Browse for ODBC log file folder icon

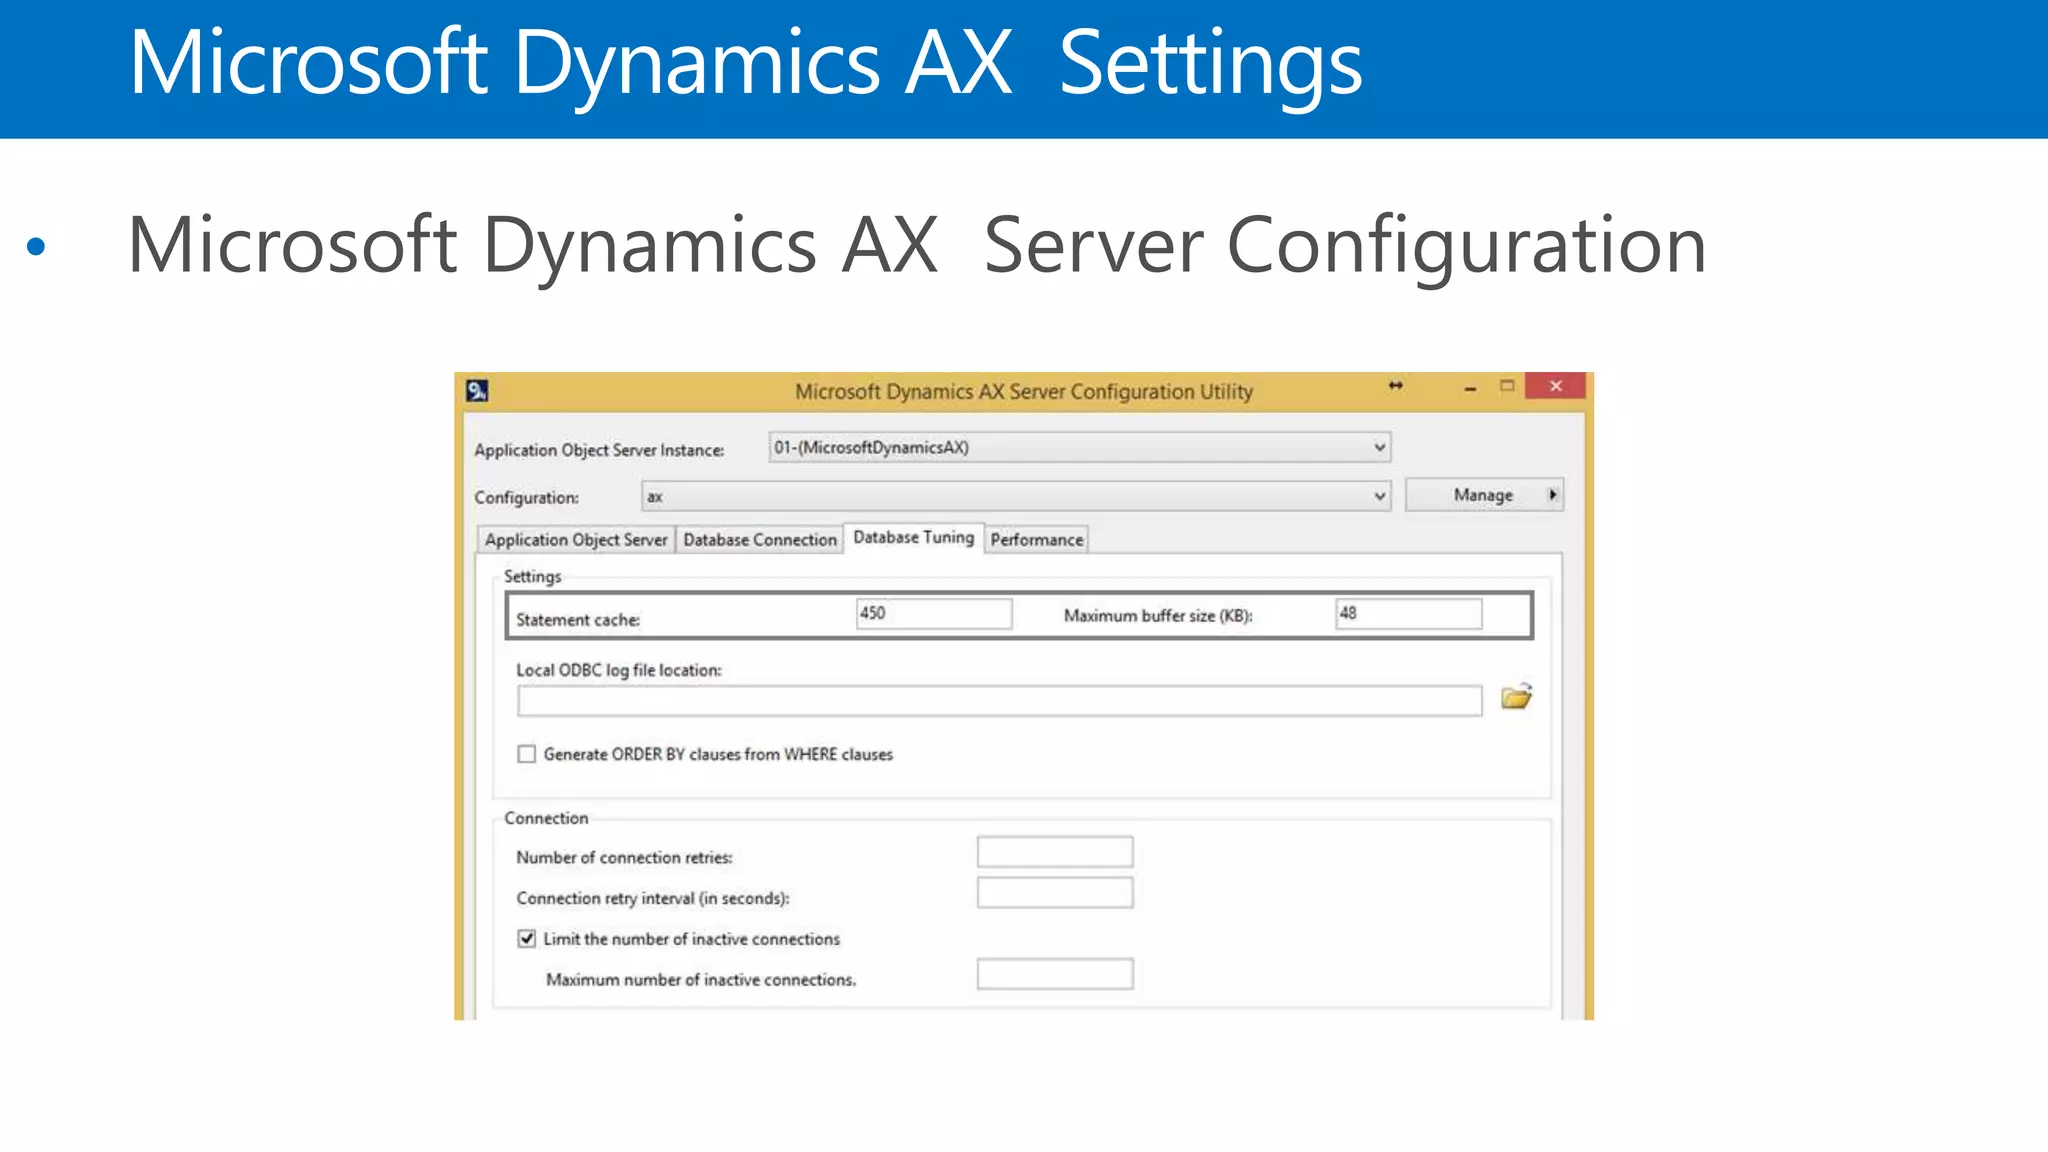[x=1516, y=697]
